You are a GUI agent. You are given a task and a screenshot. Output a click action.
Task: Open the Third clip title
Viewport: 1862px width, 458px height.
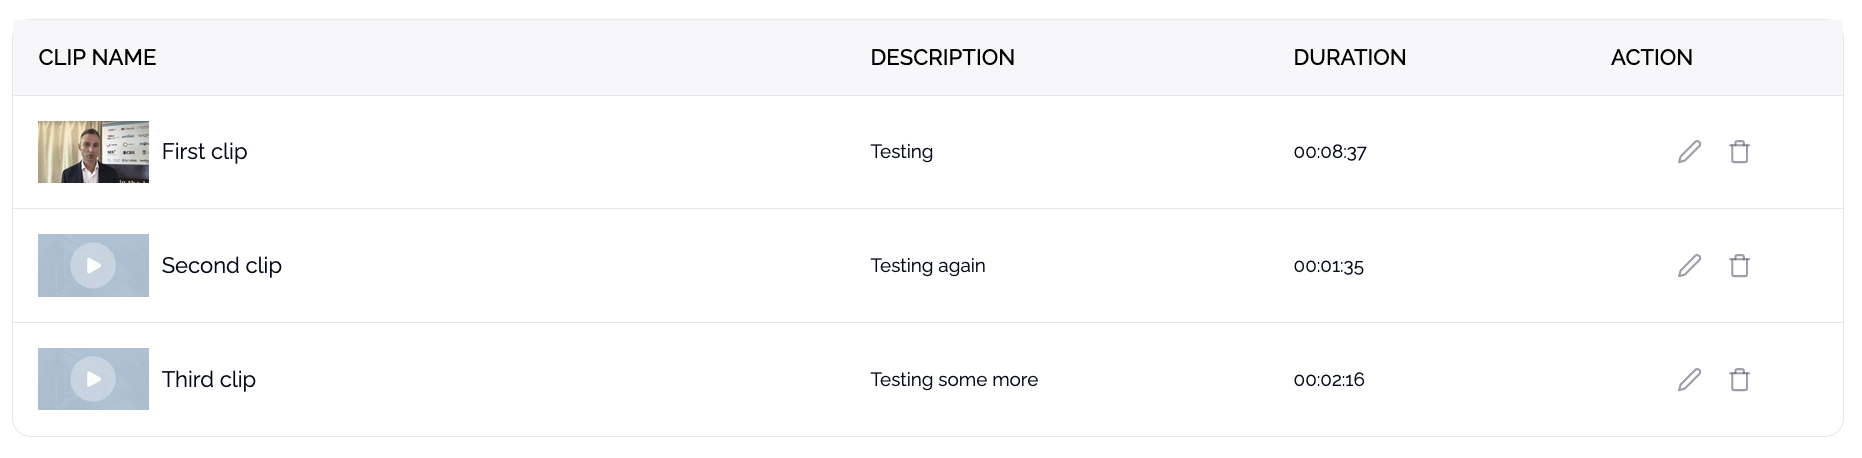(208, 380)
